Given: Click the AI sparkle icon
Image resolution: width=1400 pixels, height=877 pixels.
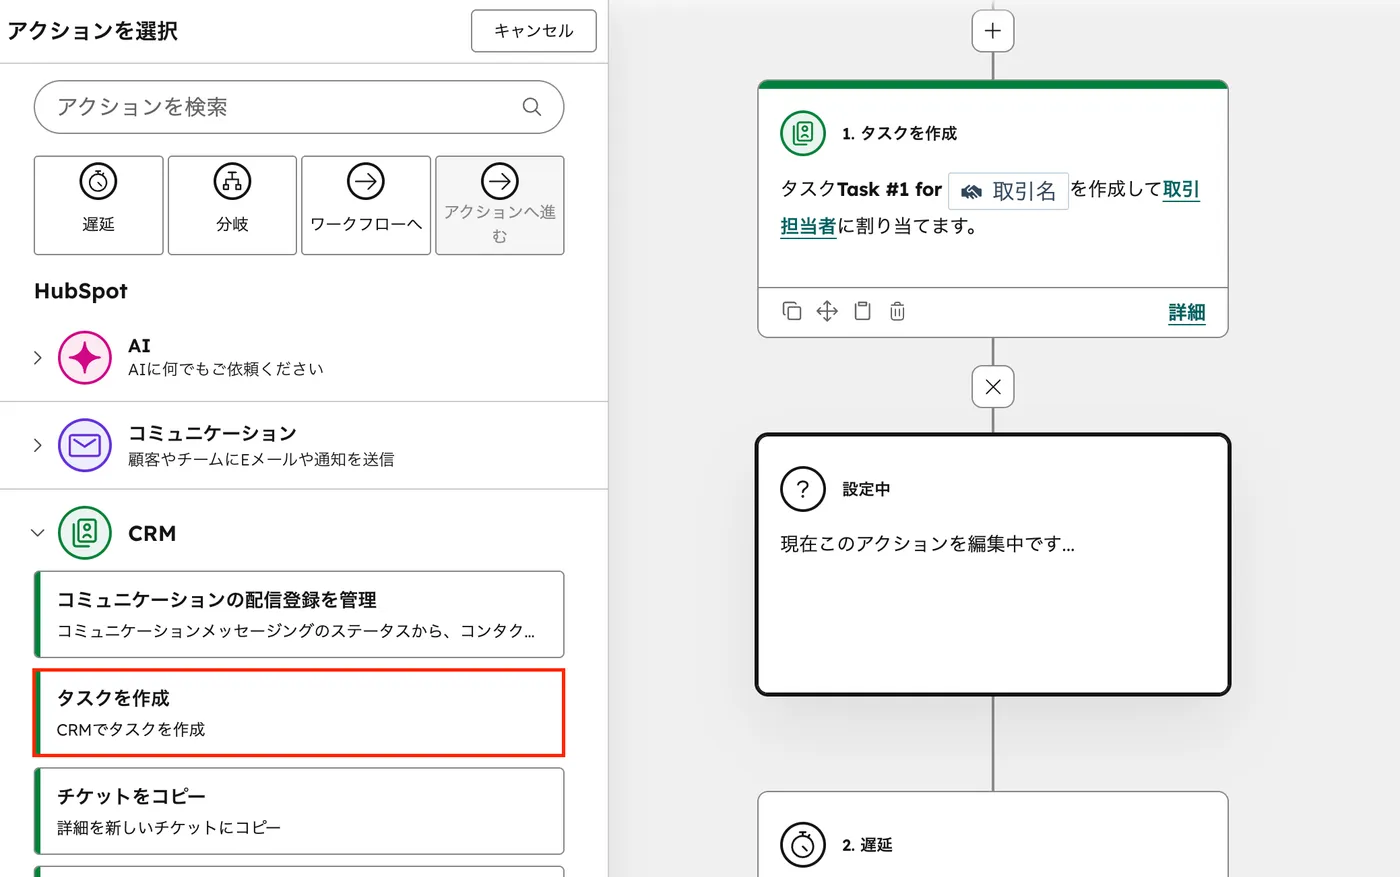Looking at the screenshot, I should coord(84,357).
